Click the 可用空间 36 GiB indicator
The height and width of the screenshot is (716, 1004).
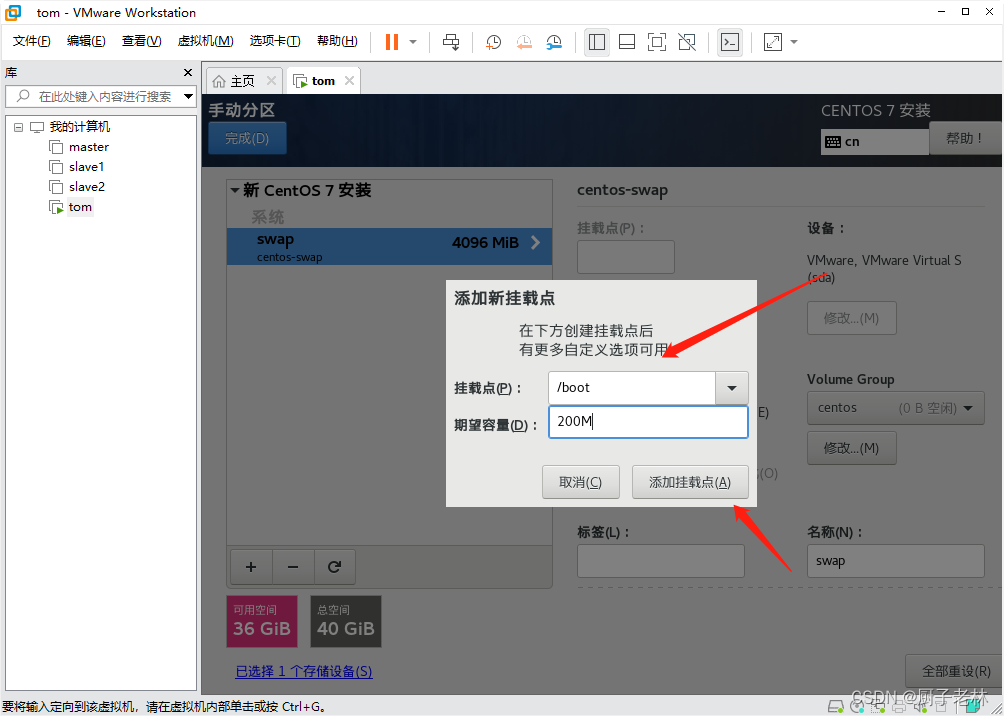[262, 621]
